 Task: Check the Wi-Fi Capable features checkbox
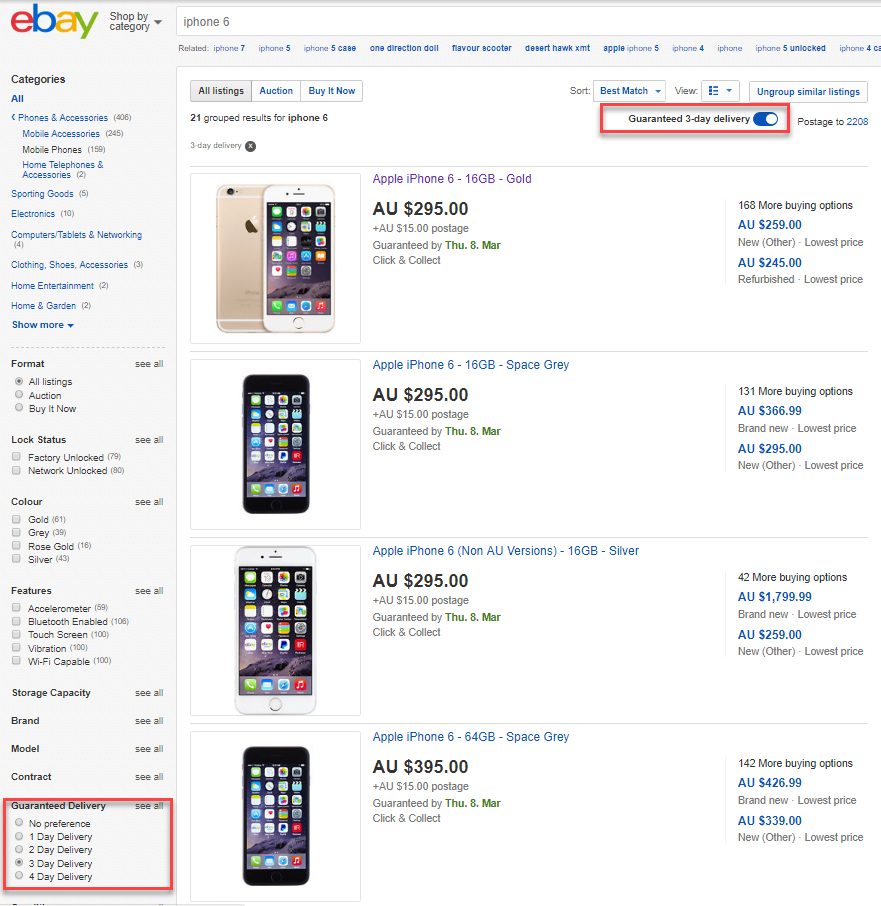pyautogui.click(x=16, y=661)
